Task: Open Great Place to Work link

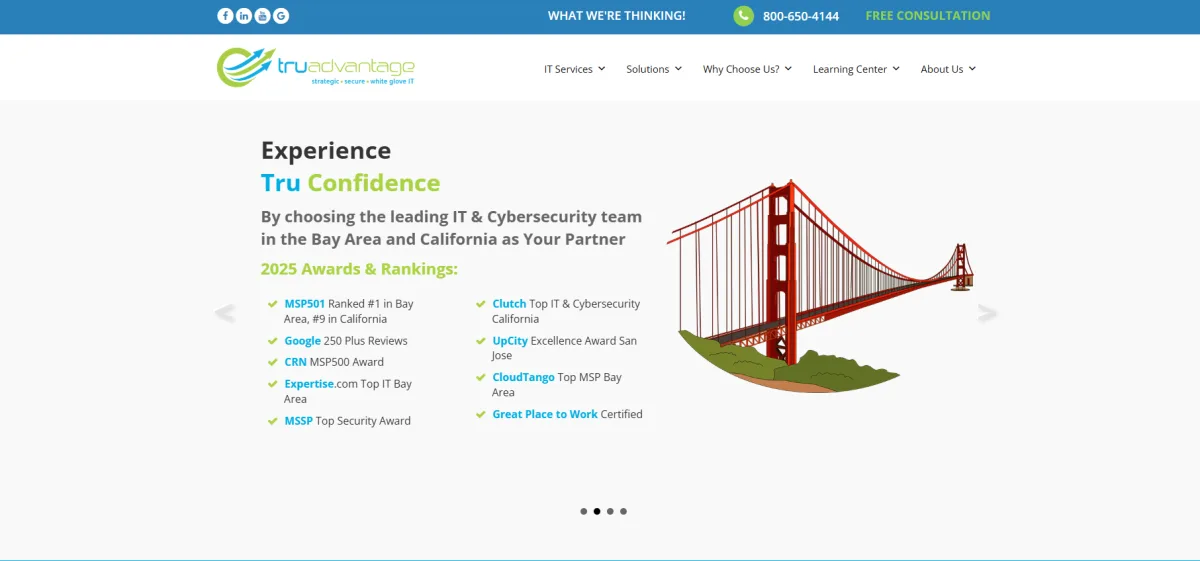Action: click(545, 414)
